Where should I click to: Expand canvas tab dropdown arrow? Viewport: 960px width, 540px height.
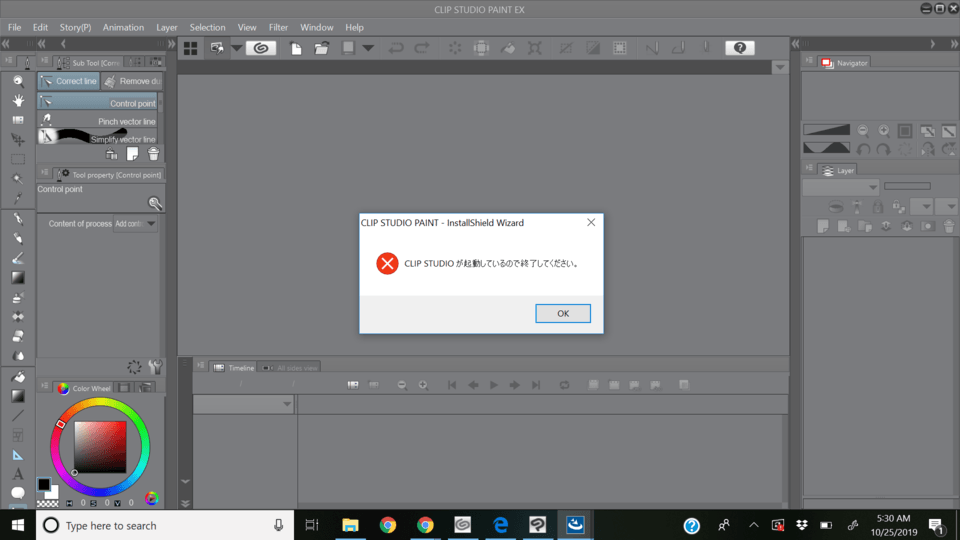click(x=779, y=67)
